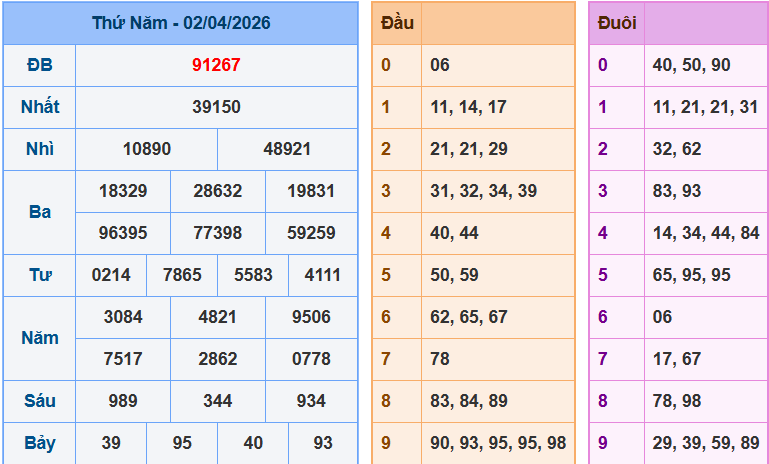Click the Nhất row label

(39, 107)
